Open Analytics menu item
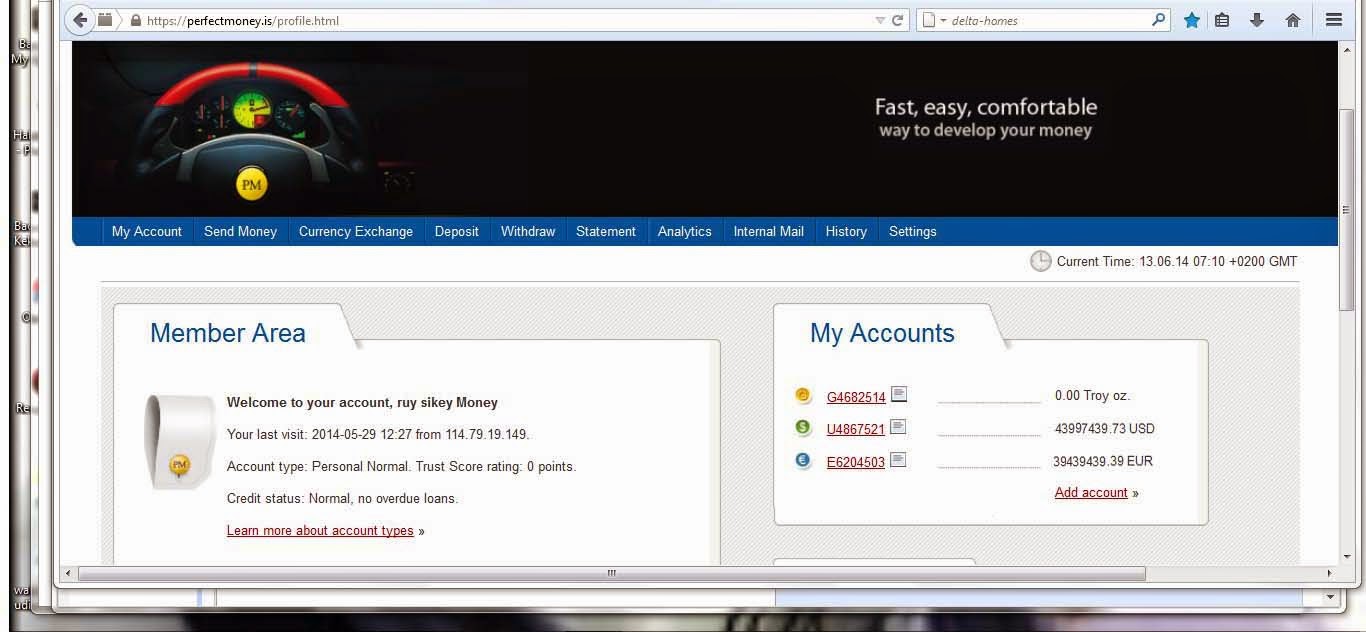1366x632 pixels. point(685,231)
